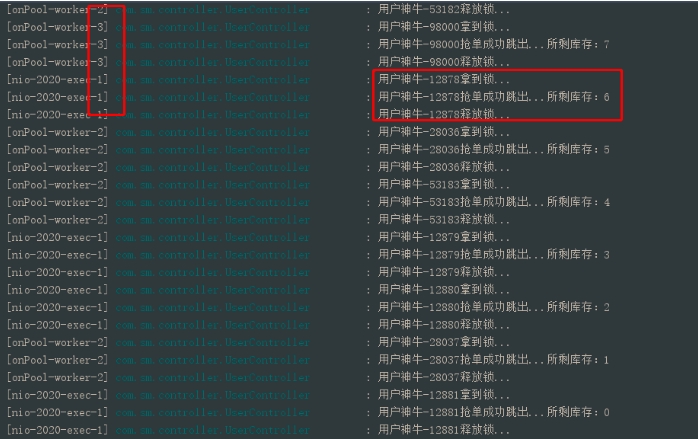The width and height of the screenshot is (698, 439).
Task: Click the 用户神牛-53182释放锁 log message
Action: (x=443, y=9)
